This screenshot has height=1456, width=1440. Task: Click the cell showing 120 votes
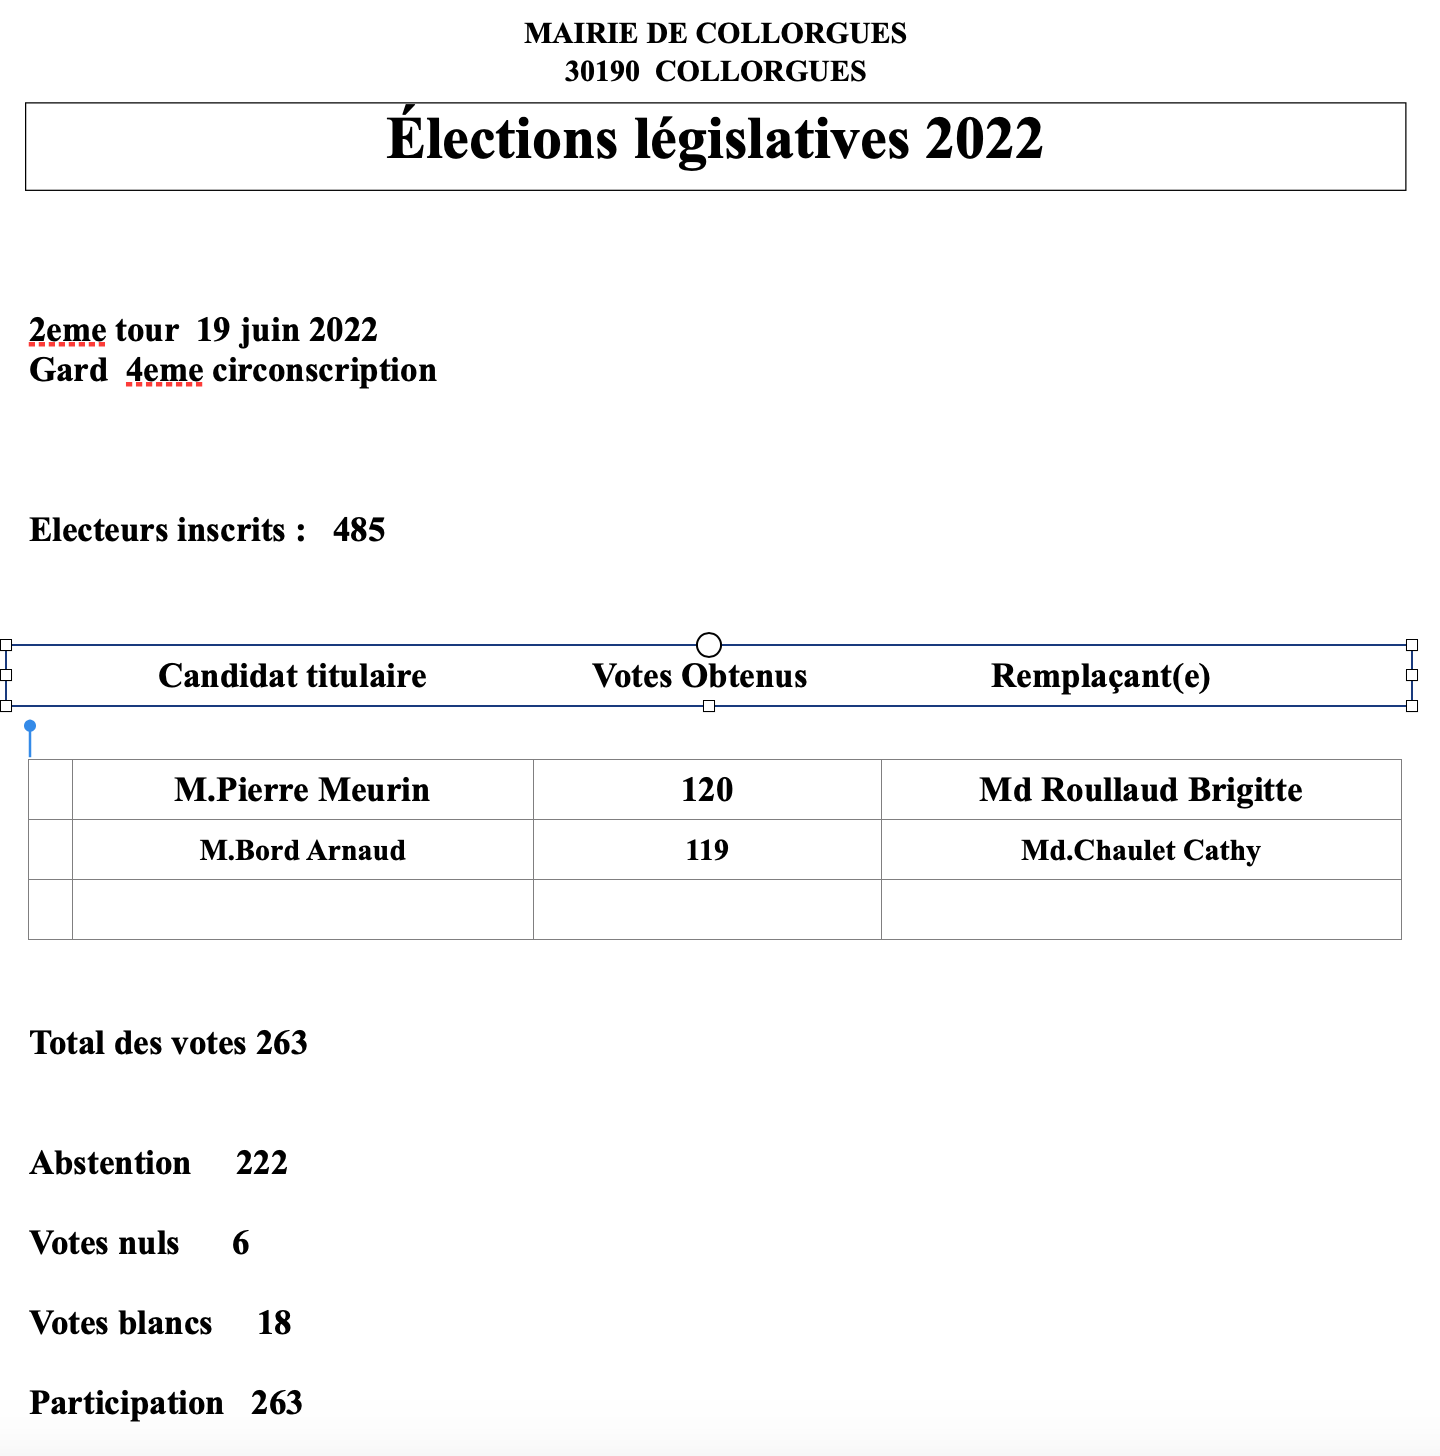pos(707,790)
